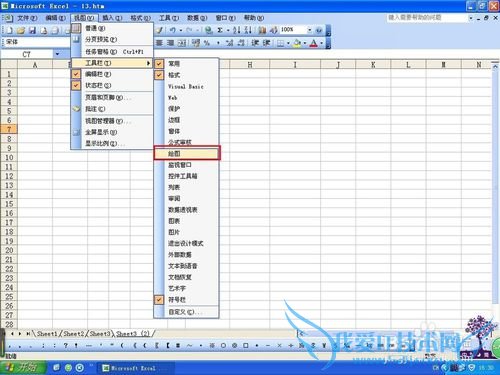Open the 插入 (Insert) menu

pyautogui.click(x=112, y=18)
